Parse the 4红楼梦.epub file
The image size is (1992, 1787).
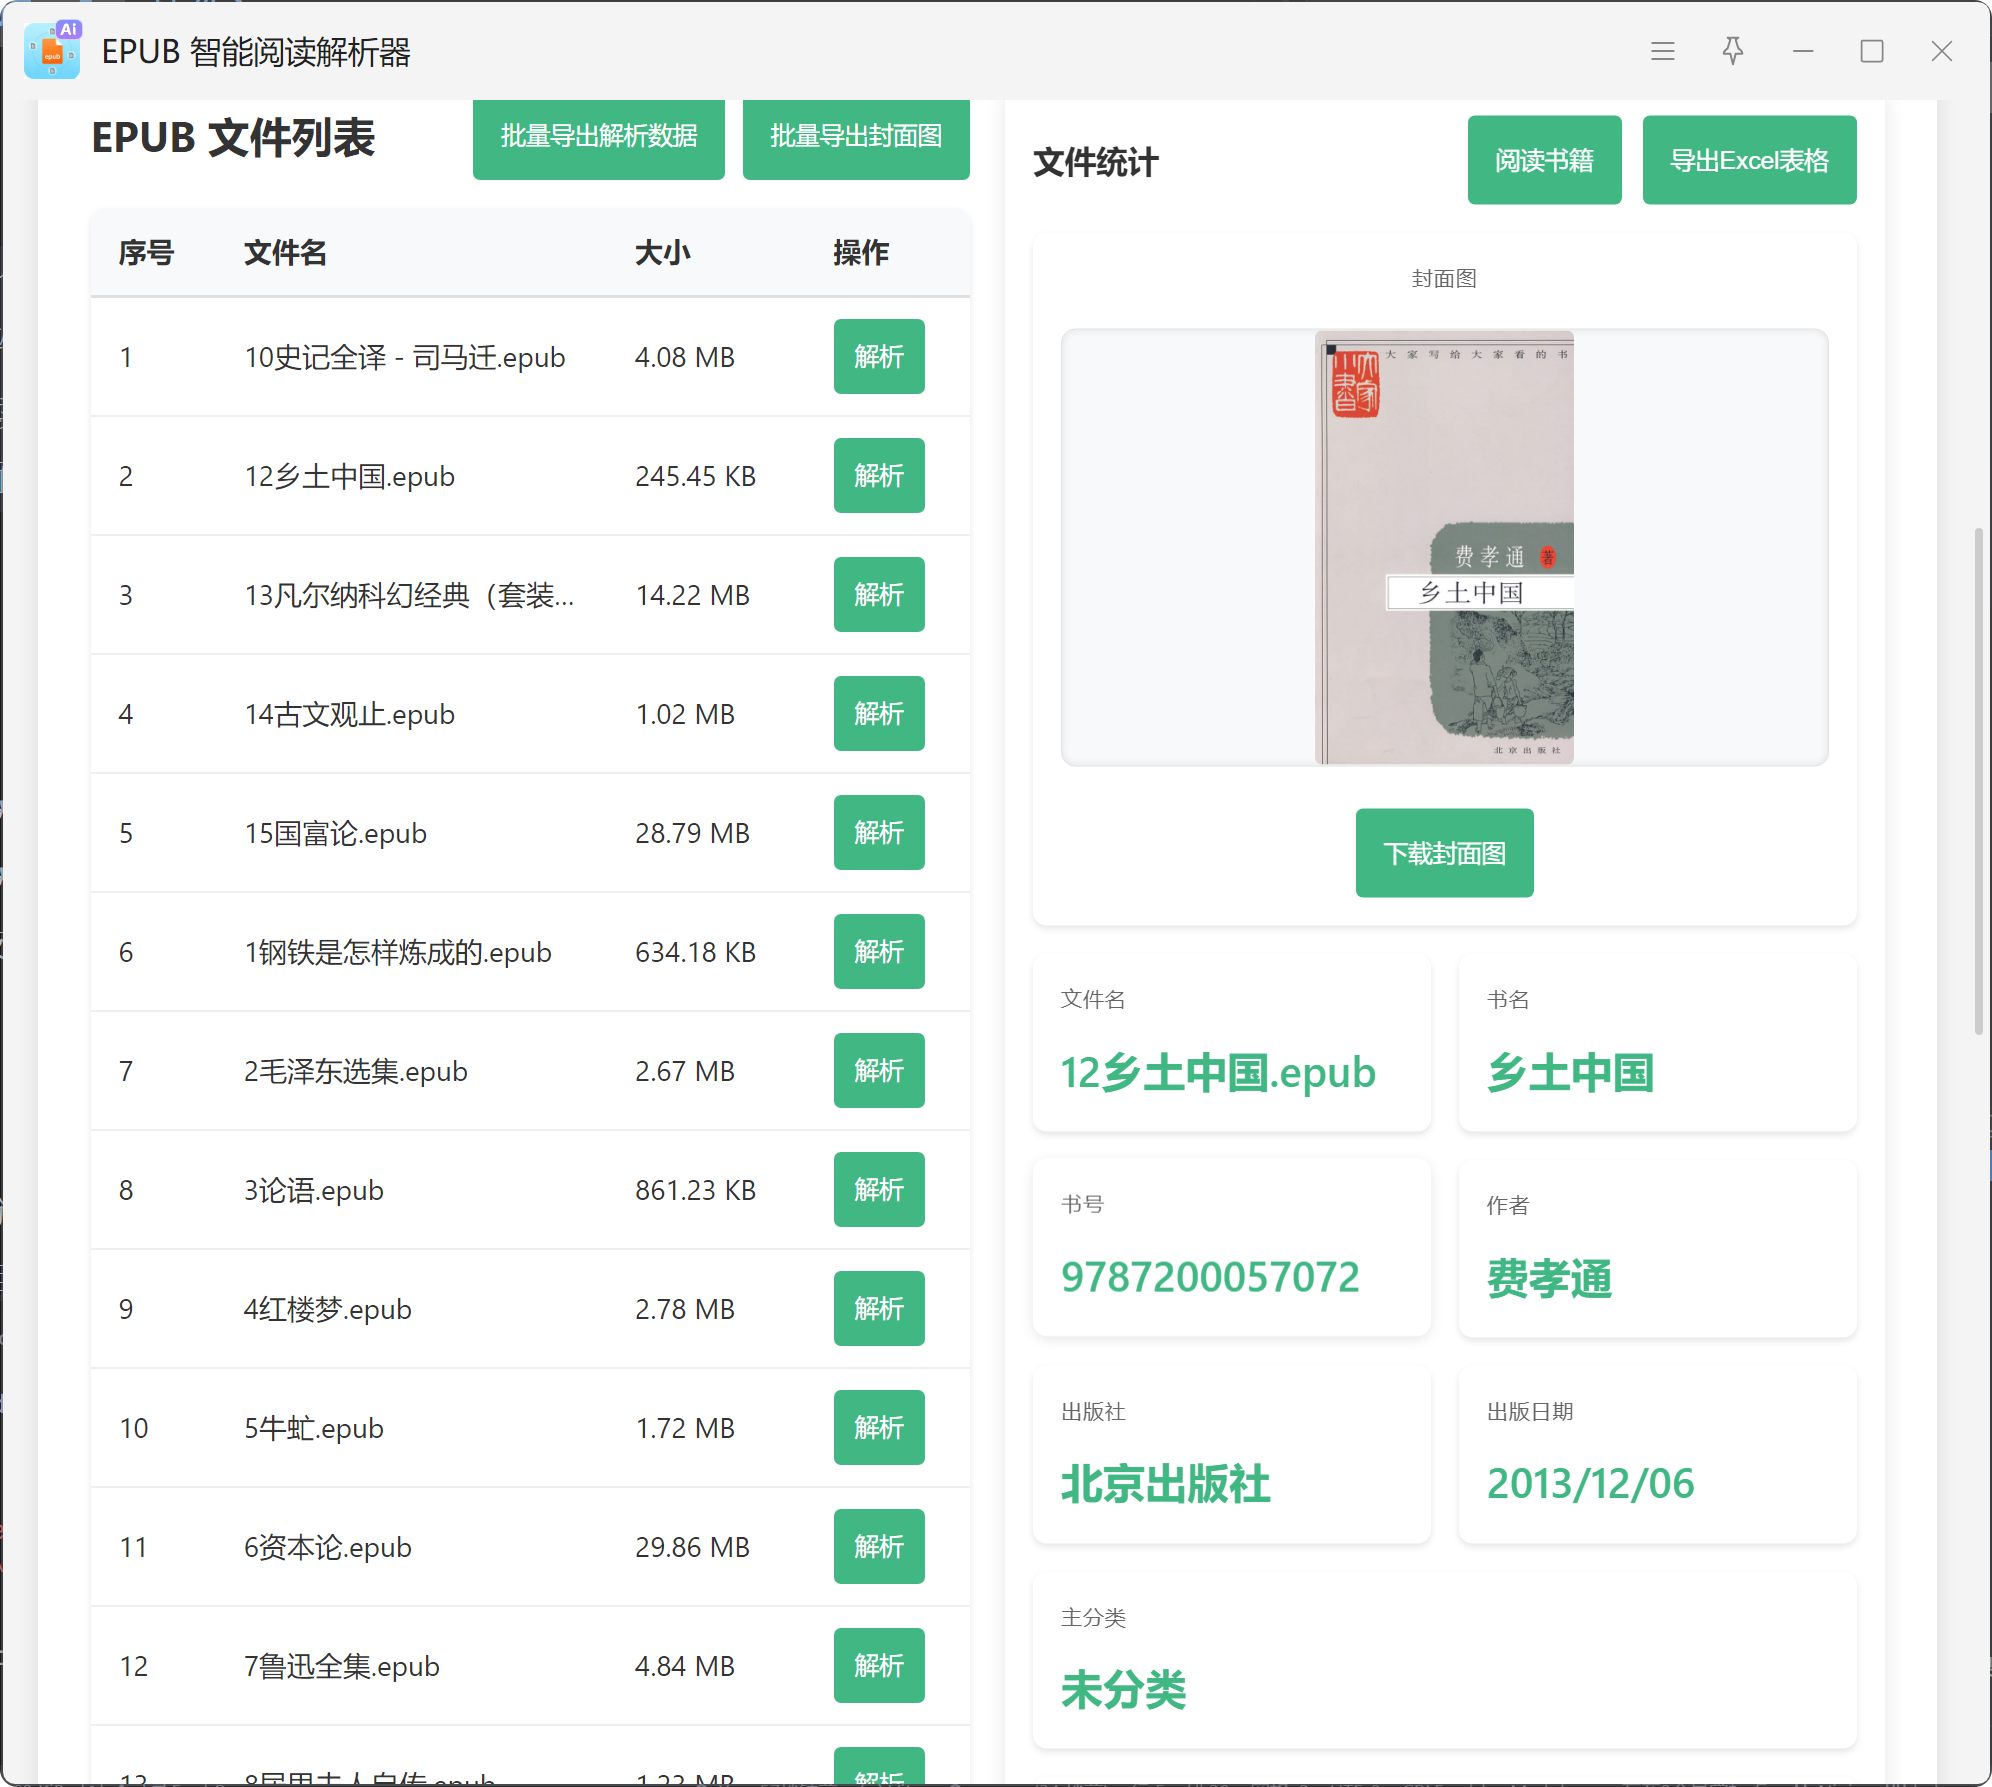point(879,1309)
